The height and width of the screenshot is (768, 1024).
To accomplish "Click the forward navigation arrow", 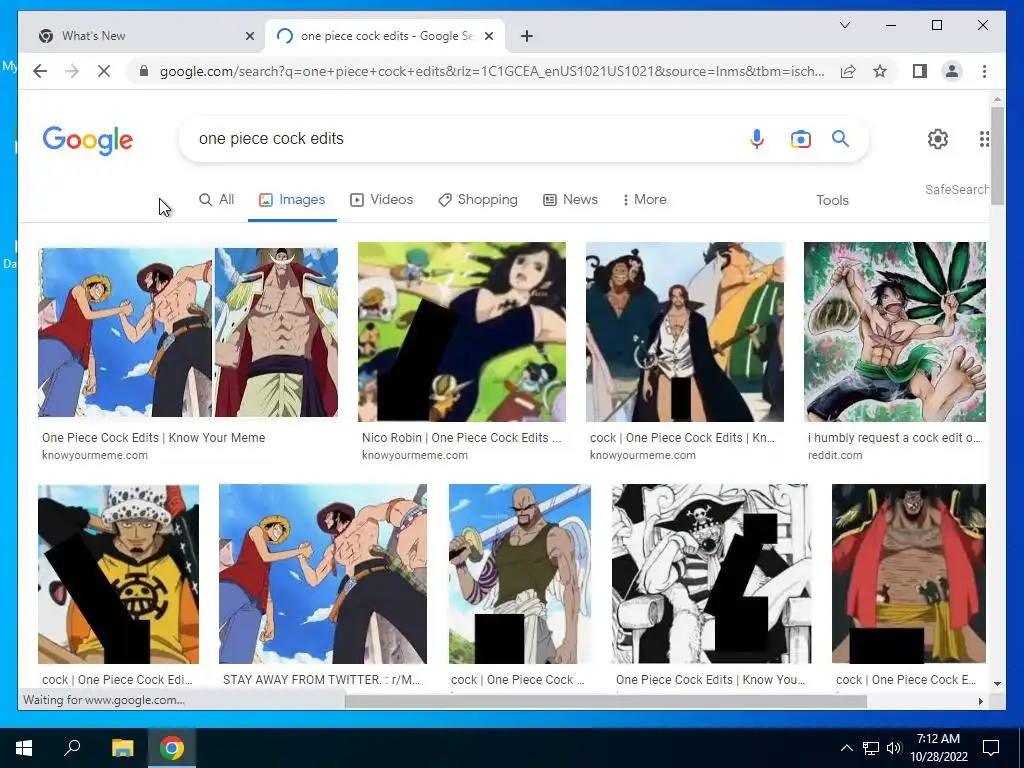I will (x=72, y=71).
